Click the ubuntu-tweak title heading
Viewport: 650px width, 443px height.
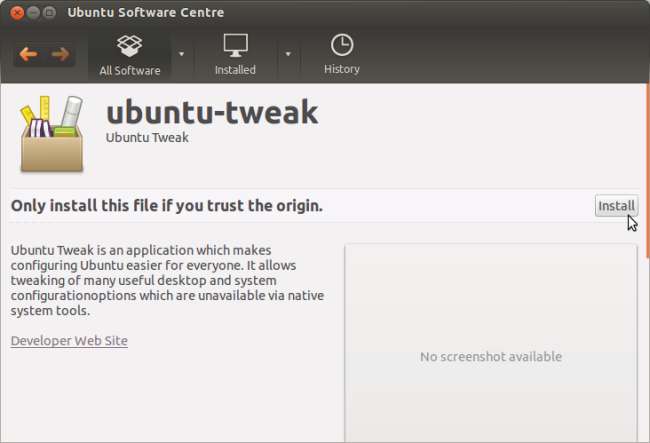point(212,112)
